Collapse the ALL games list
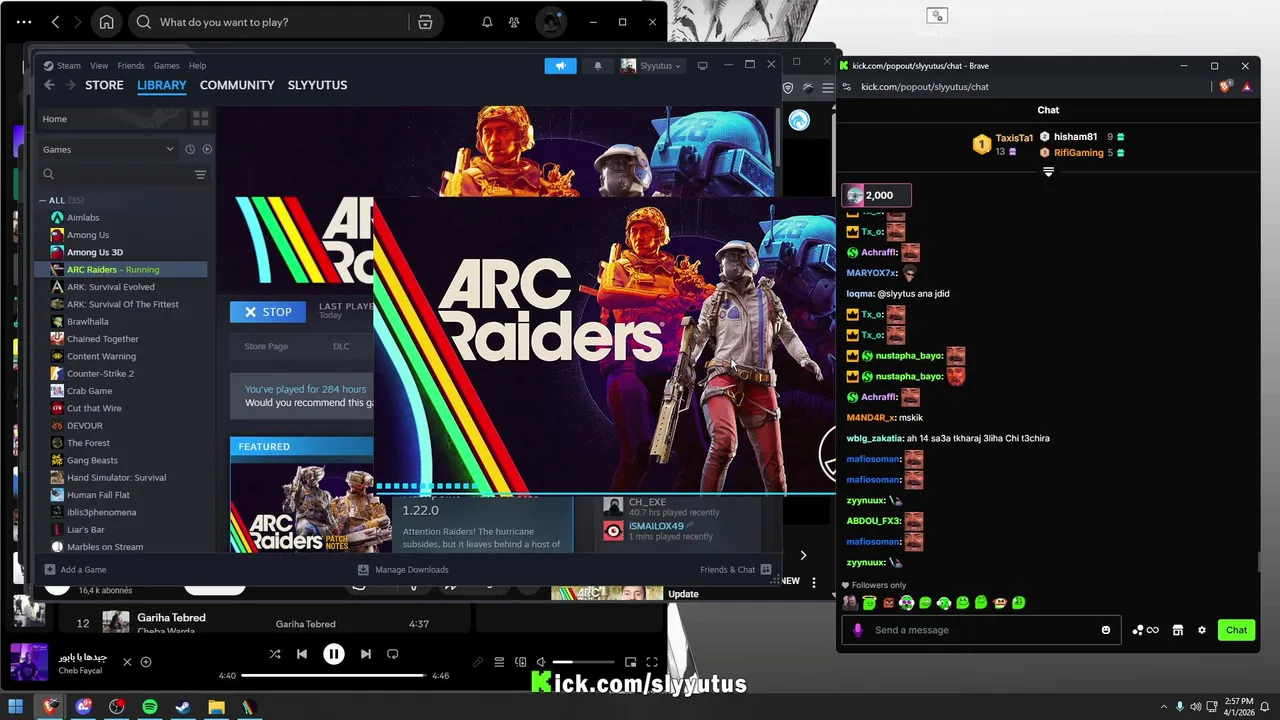 point(43,200)
